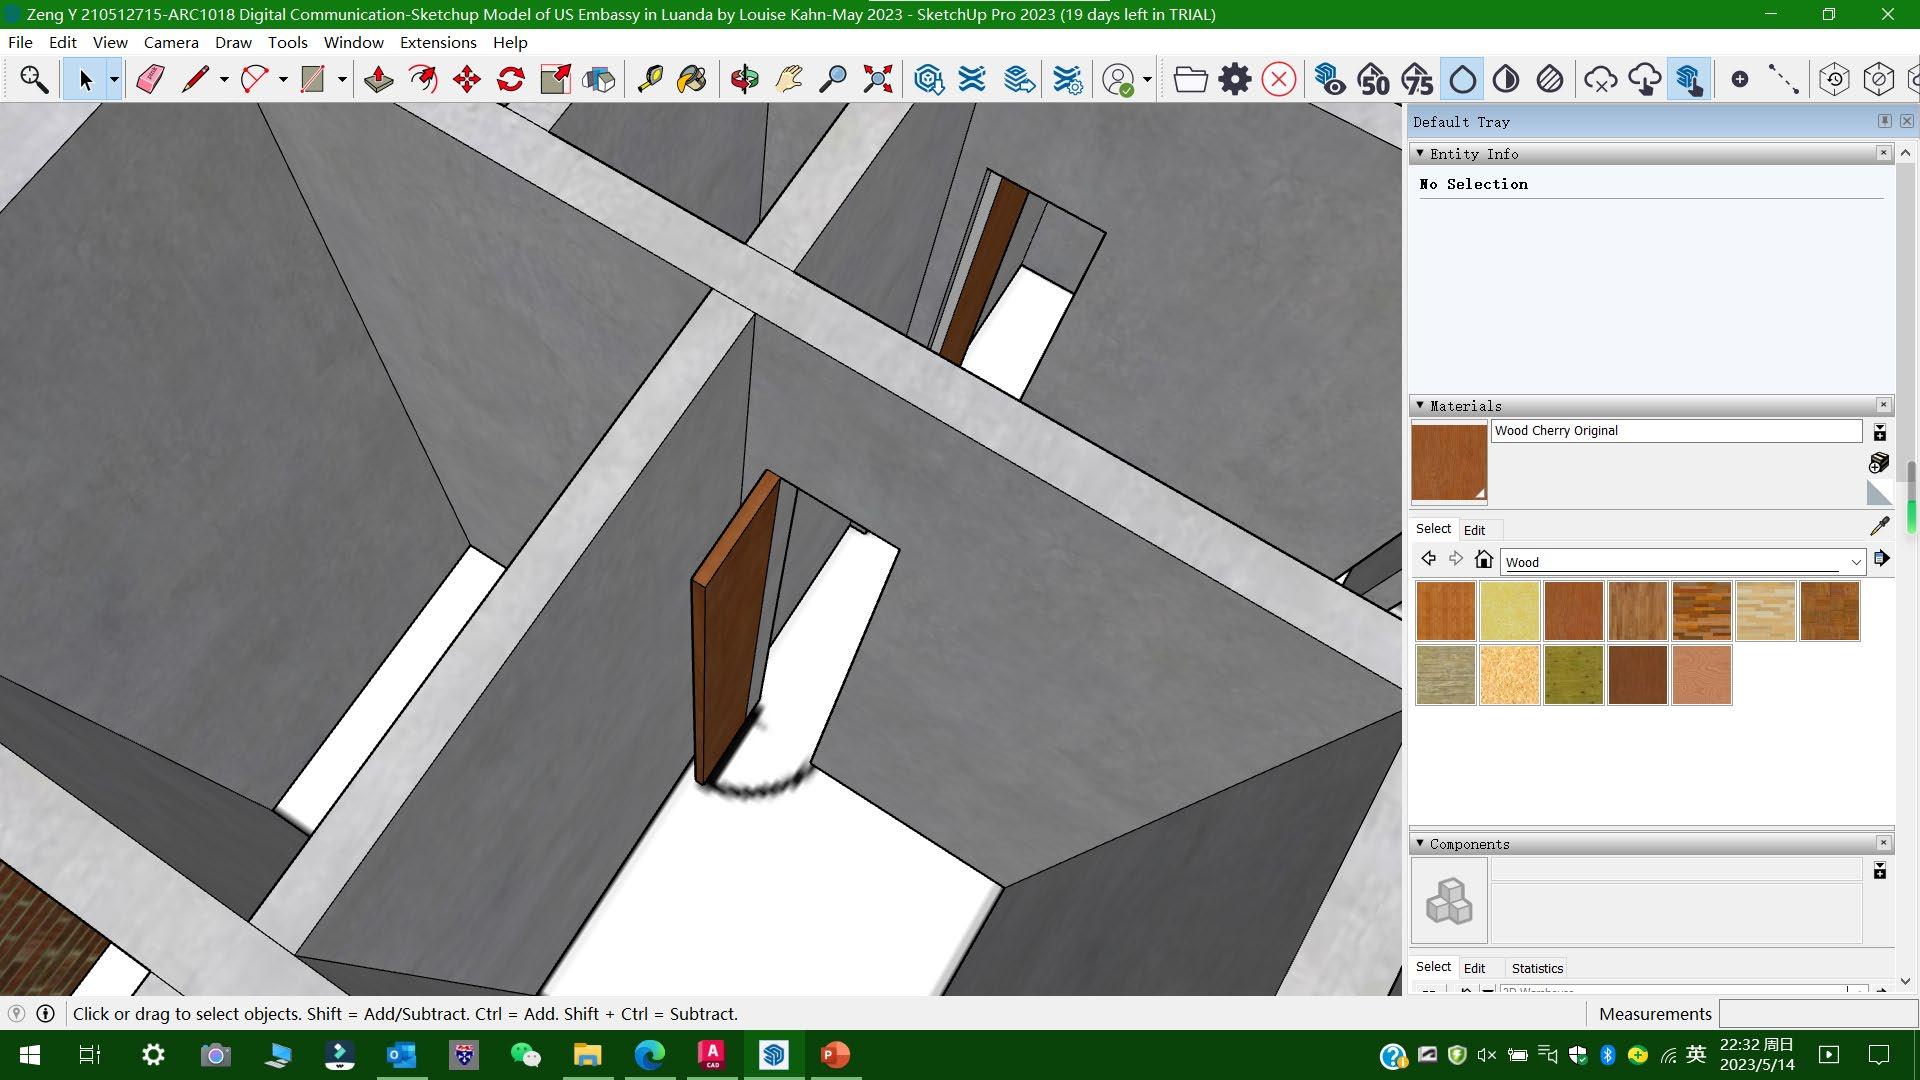This screenshot has height=1080, width=1920.
Task: Switch to the Materials Edit tab
Action: tap(1474, 530)
